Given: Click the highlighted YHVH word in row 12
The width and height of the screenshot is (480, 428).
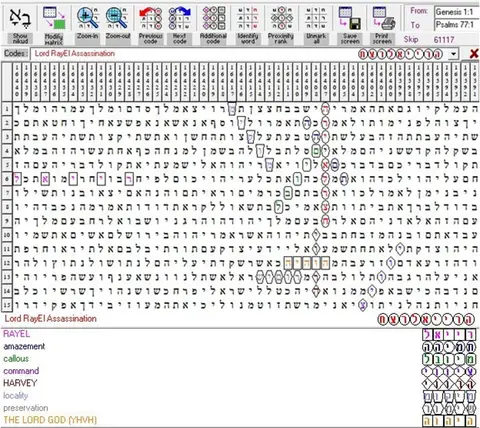Looking at the screenshot, I should pos(307,263).
